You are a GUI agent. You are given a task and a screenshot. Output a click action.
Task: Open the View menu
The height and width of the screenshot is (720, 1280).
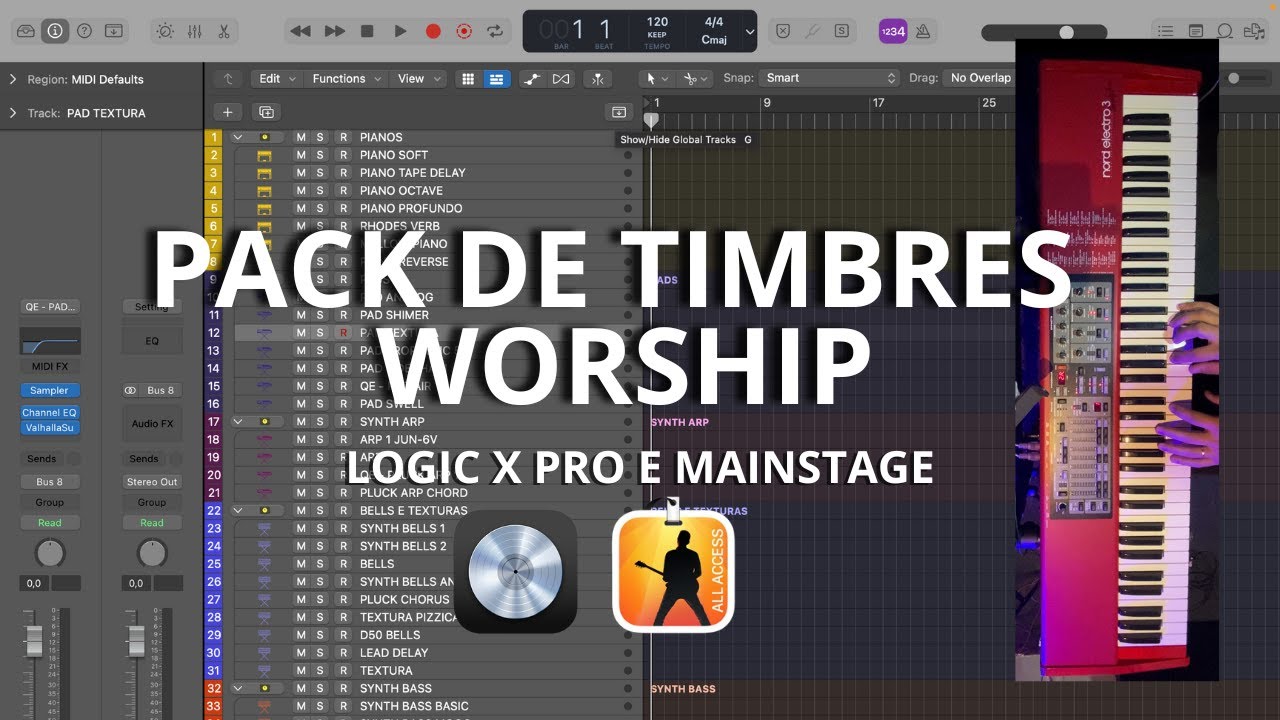pos(419,79)
